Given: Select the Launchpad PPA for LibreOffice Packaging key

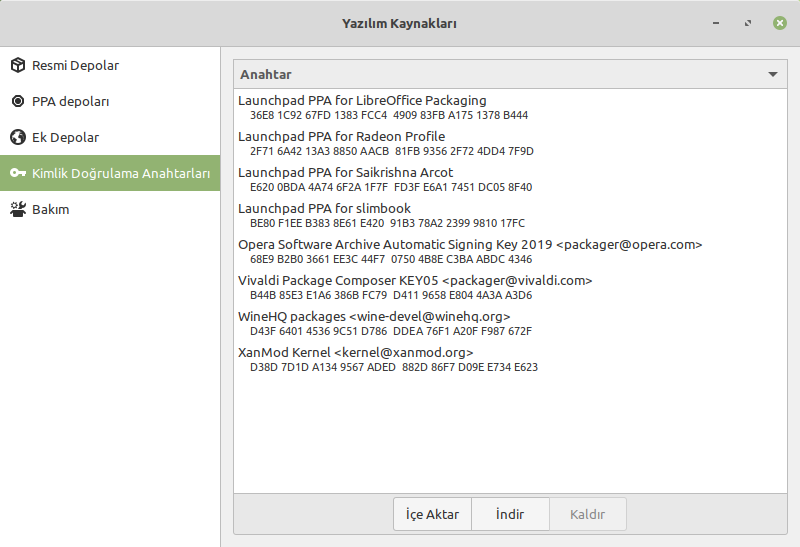Looking at the screenshot, I should [510, 107].
